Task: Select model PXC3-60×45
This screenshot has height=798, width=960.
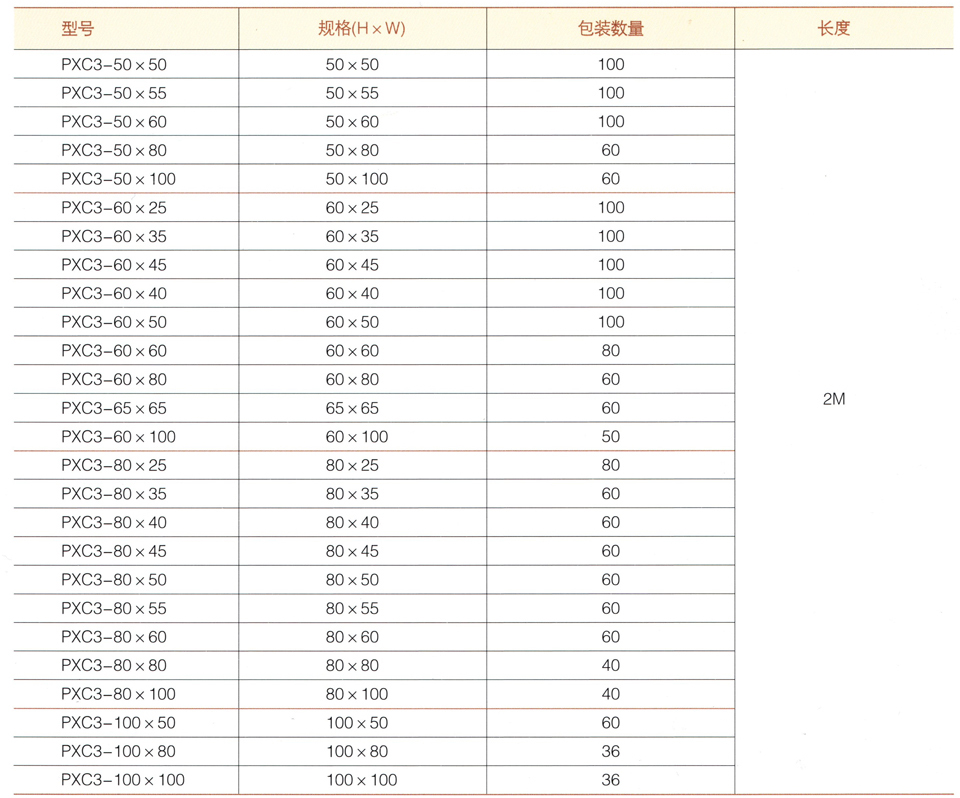Action: pos(114,265)
